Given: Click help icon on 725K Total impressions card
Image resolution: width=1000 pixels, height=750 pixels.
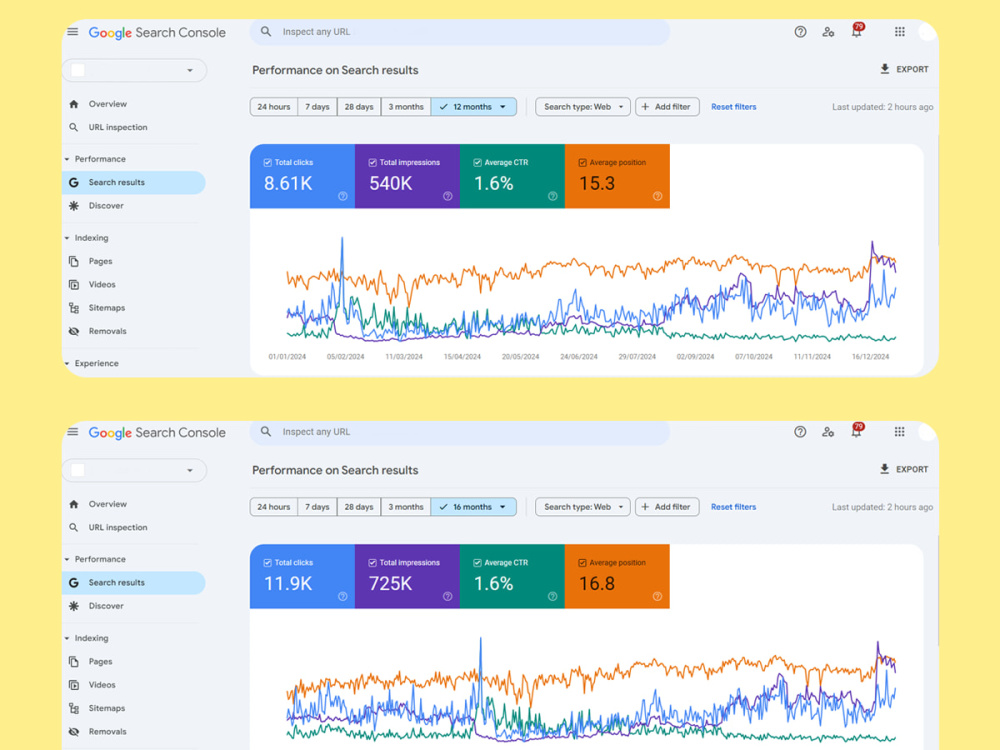Looking at the screenshot, I should pos(448,596).
